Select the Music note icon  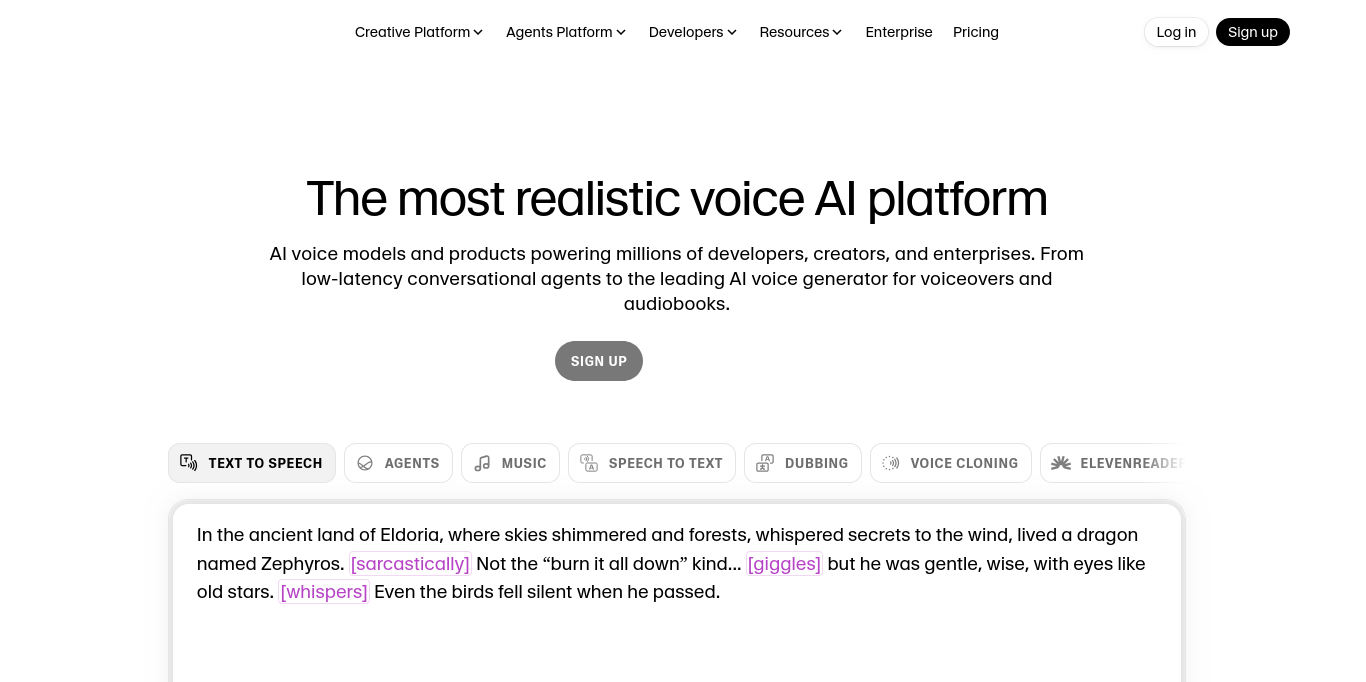tap(482, 463)
